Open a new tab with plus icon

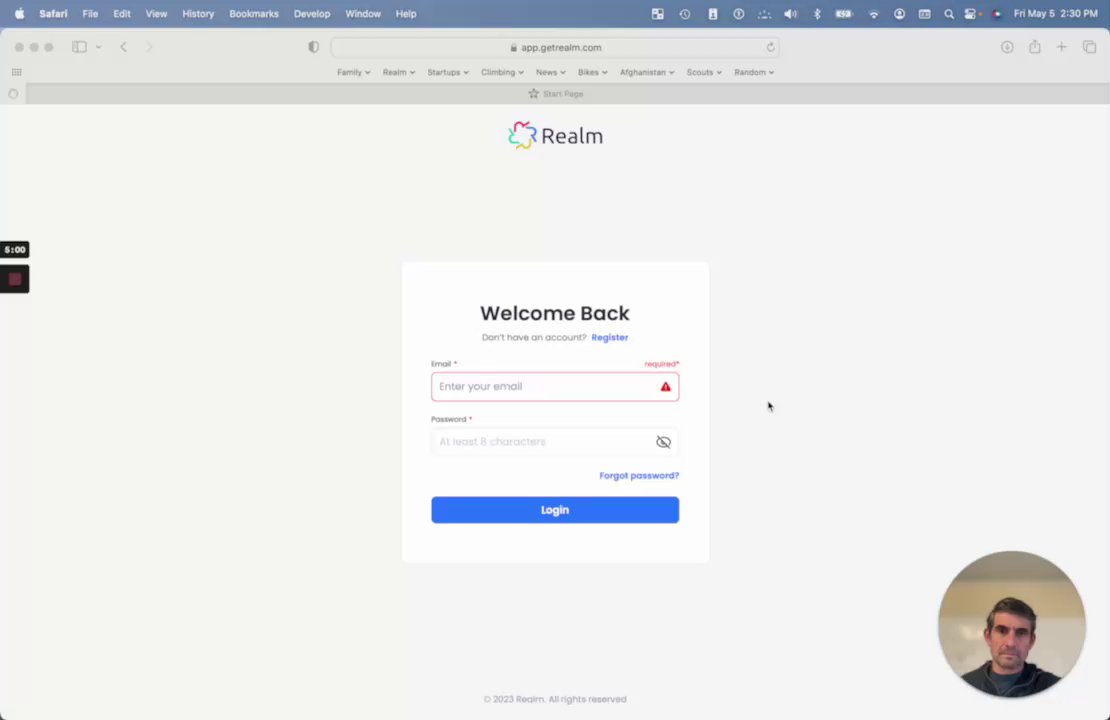click(1061, 47)
